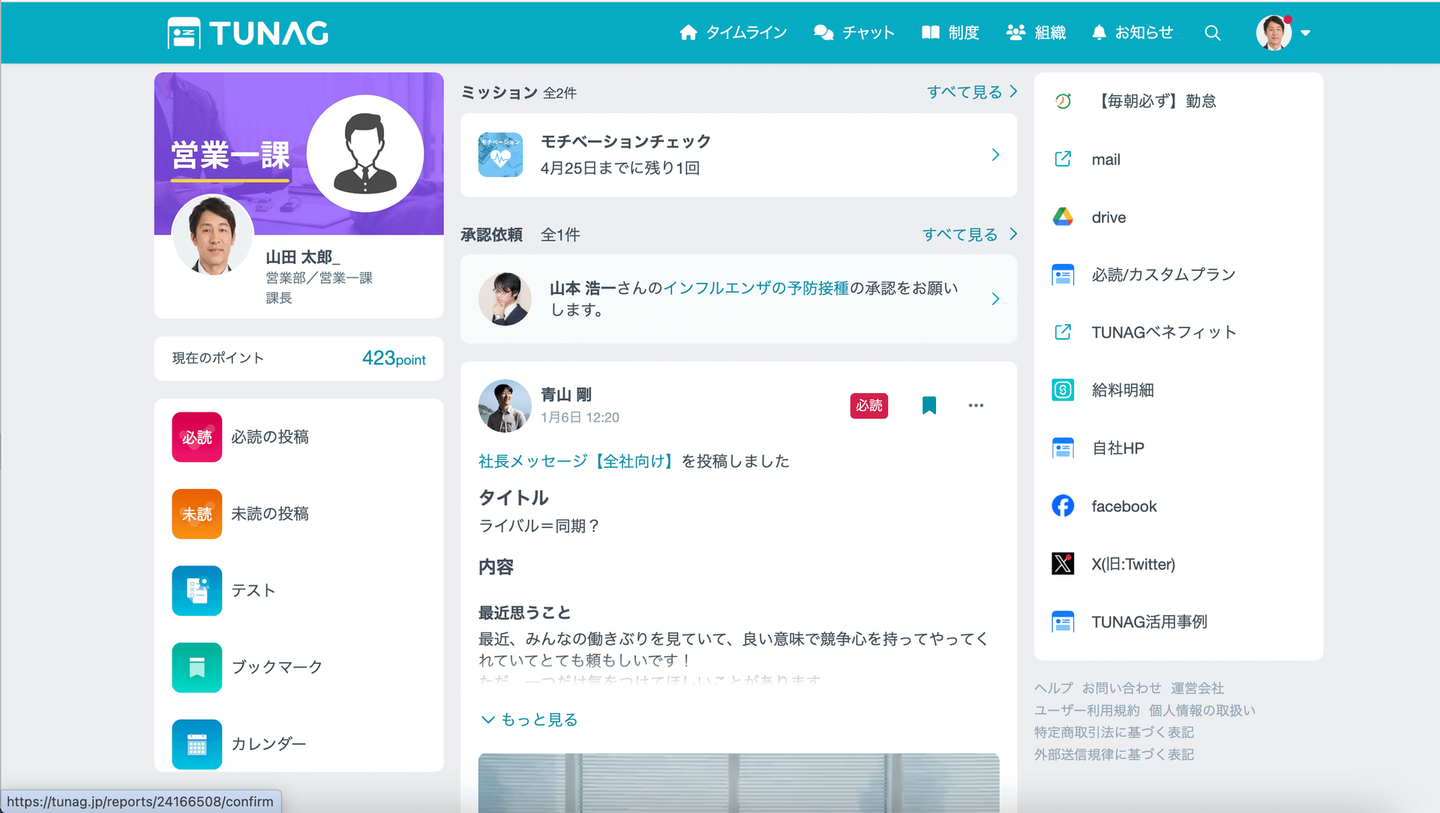Click the TUNAGベネフィット external link icon
The image size is (1440, 813).
click(1063, 332)
